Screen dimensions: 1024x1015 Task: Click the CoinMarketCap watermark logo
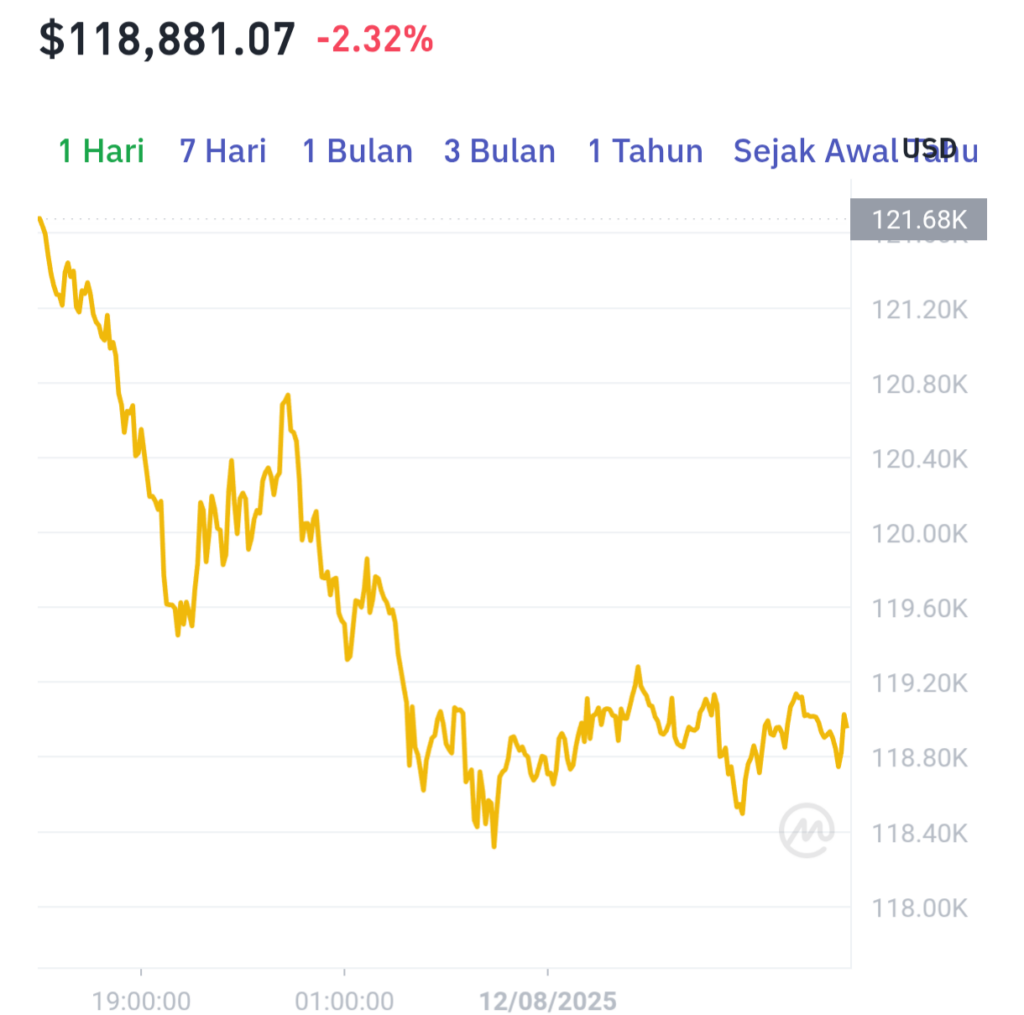tap(807, 830)
